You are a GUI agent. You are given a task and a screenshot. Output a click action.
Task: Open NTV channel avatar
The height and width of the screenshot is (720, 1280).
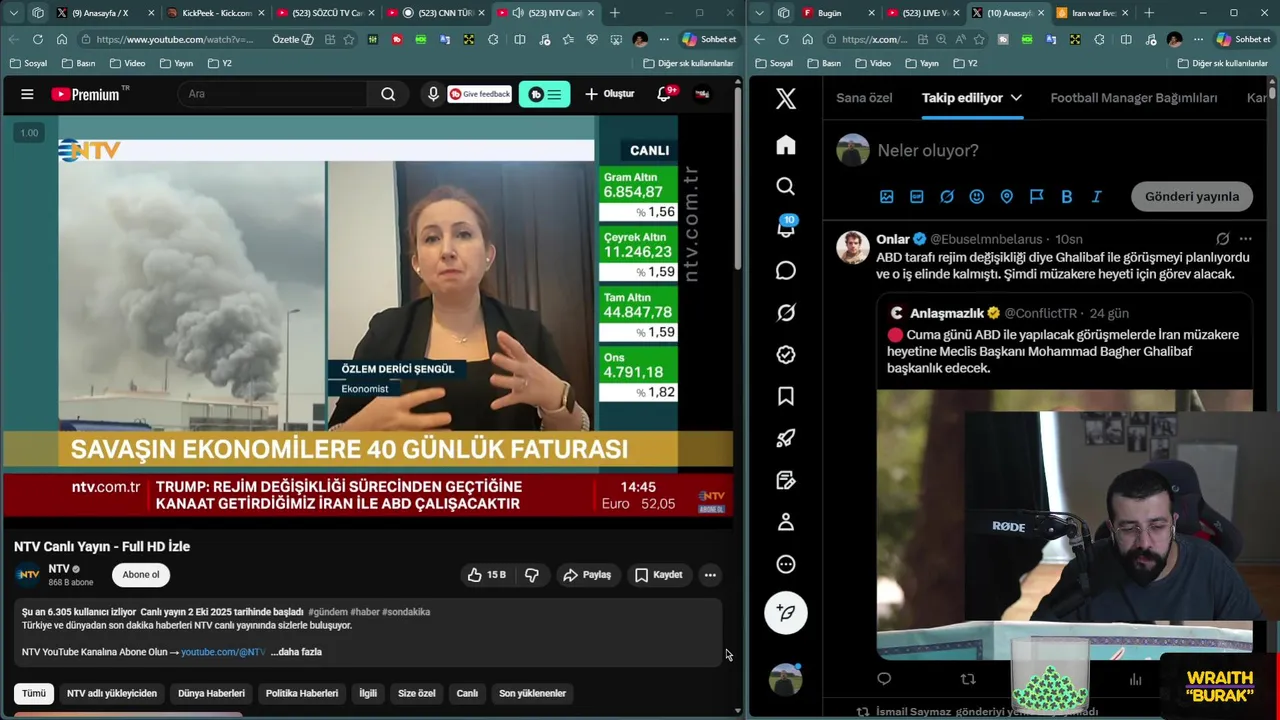tap(29, 575)
